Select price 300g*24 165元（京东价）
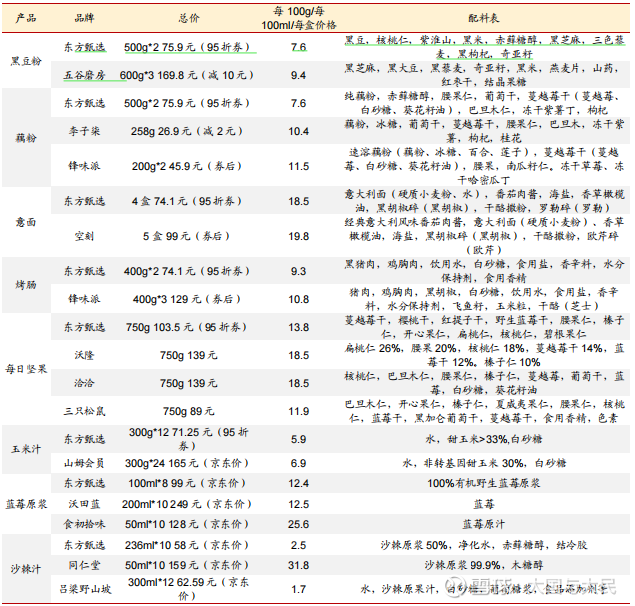The image size is (635, 606). click(x=187, y=463)
